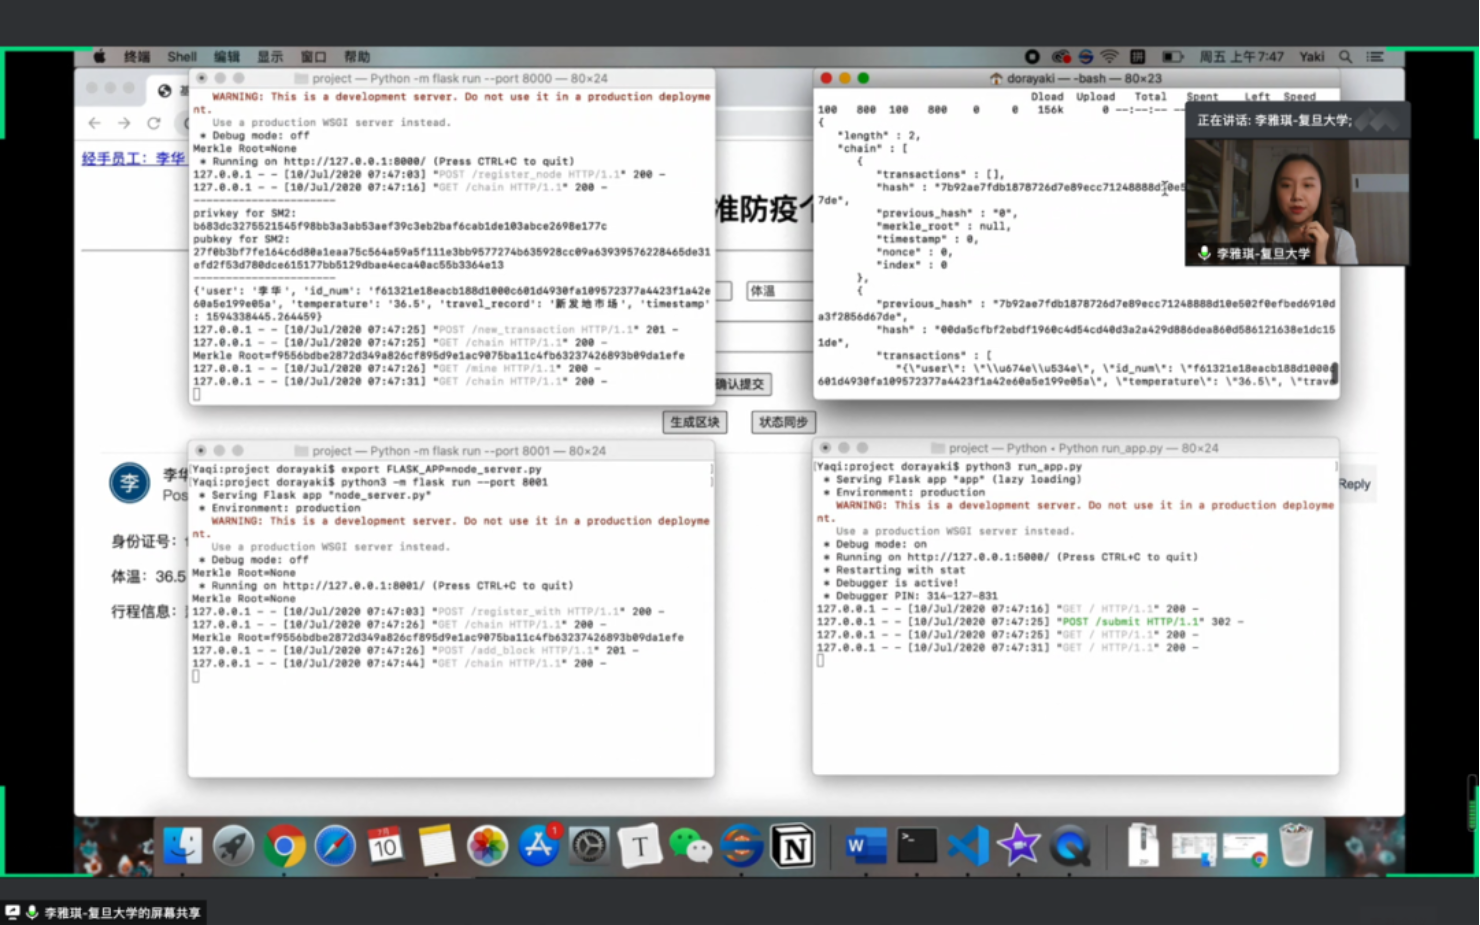1480x925 pixels.
Task: Click the 确认提交 submit button
Action: pos(741,384)
